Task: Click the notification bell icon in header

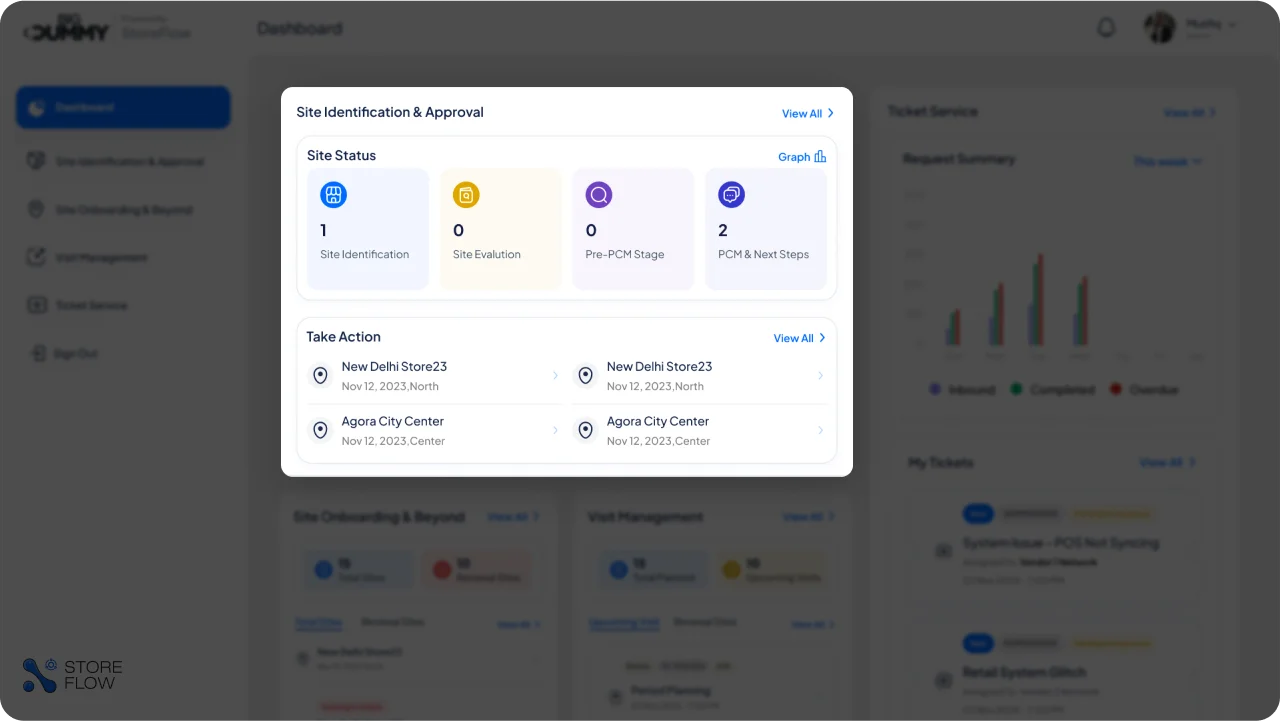Action: 1106,28
